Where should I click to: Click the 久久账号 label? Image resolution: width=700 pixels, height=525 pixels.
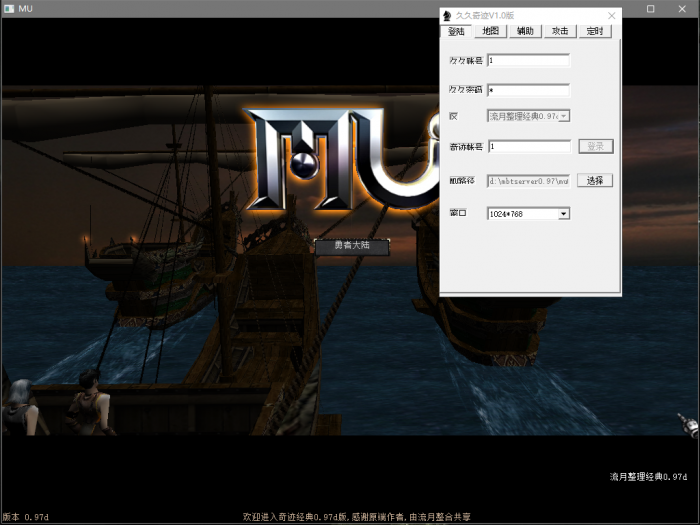click(466, 60)
